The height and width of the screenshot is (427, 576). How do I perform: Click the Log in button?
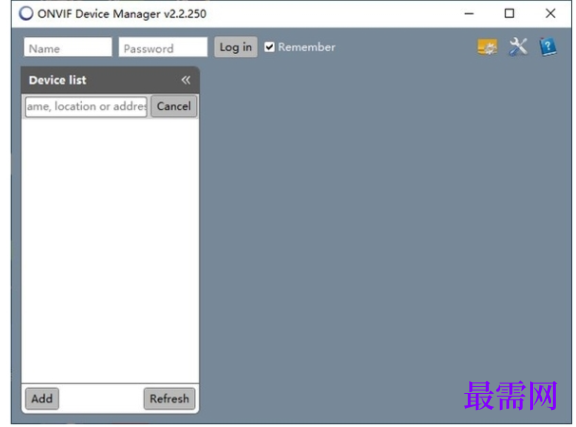click(235, 47)
